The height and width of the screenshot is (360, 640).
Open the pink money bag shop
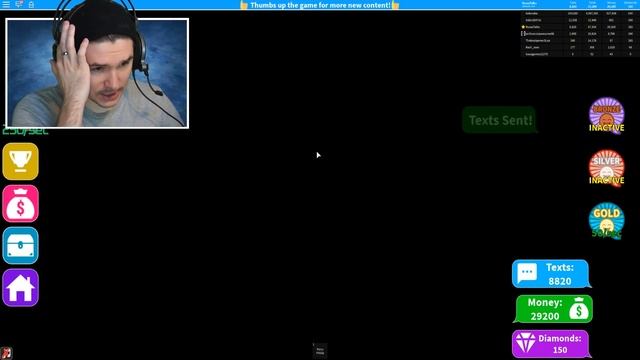click(x=20, y=204)
